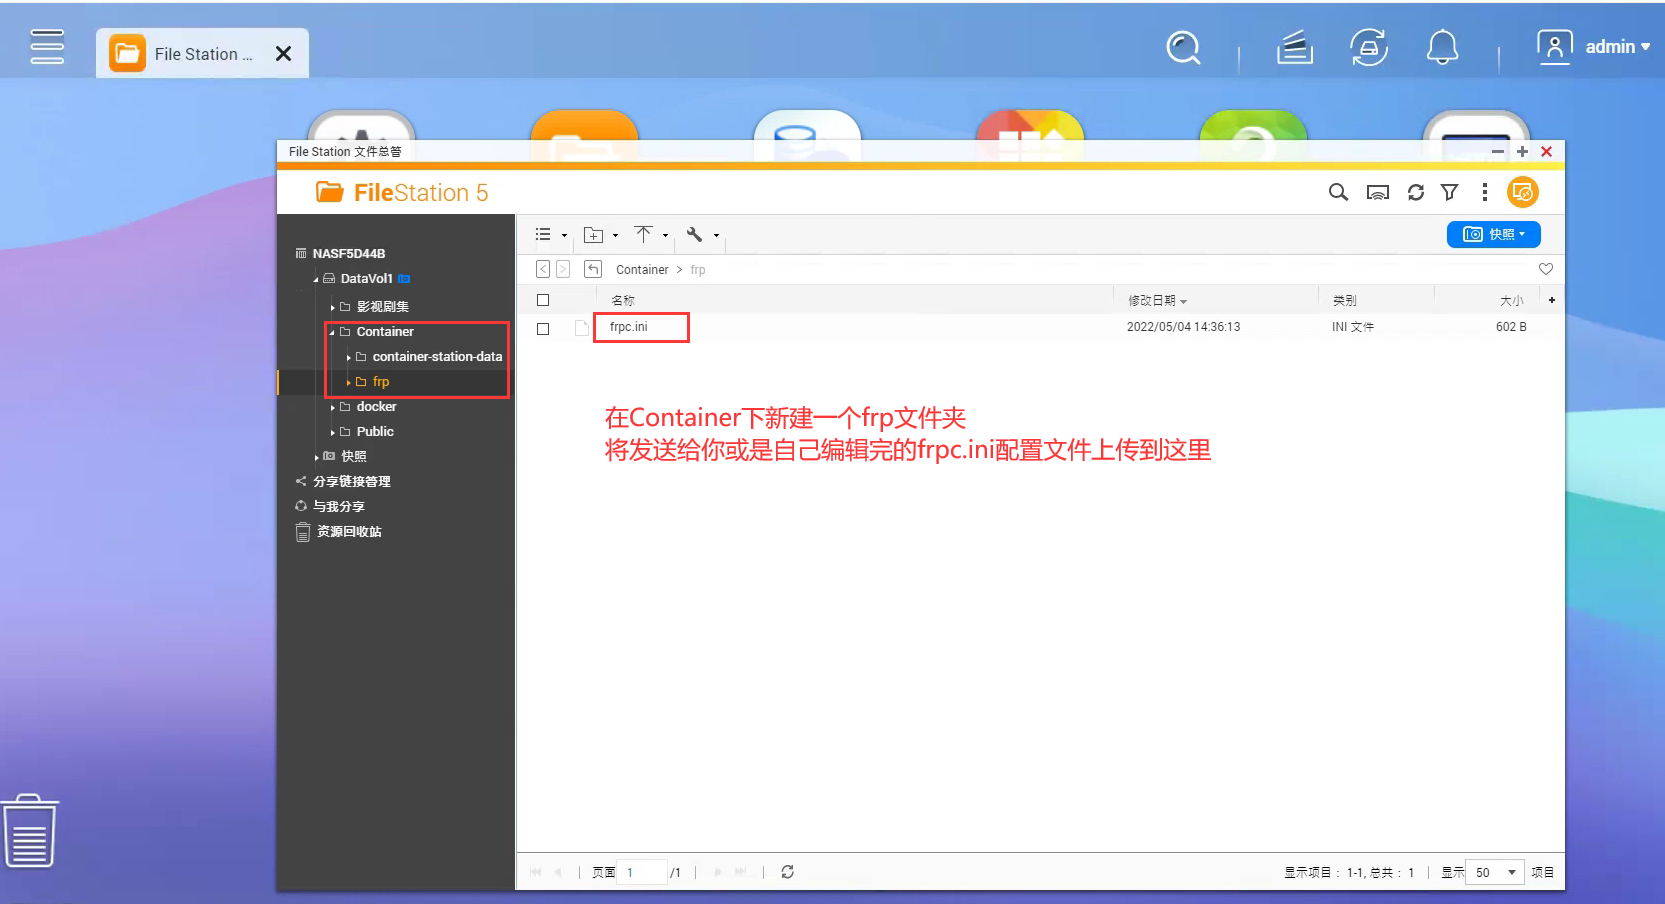Open the QTS main menu hamburger icon

click(x=47, y=47)
